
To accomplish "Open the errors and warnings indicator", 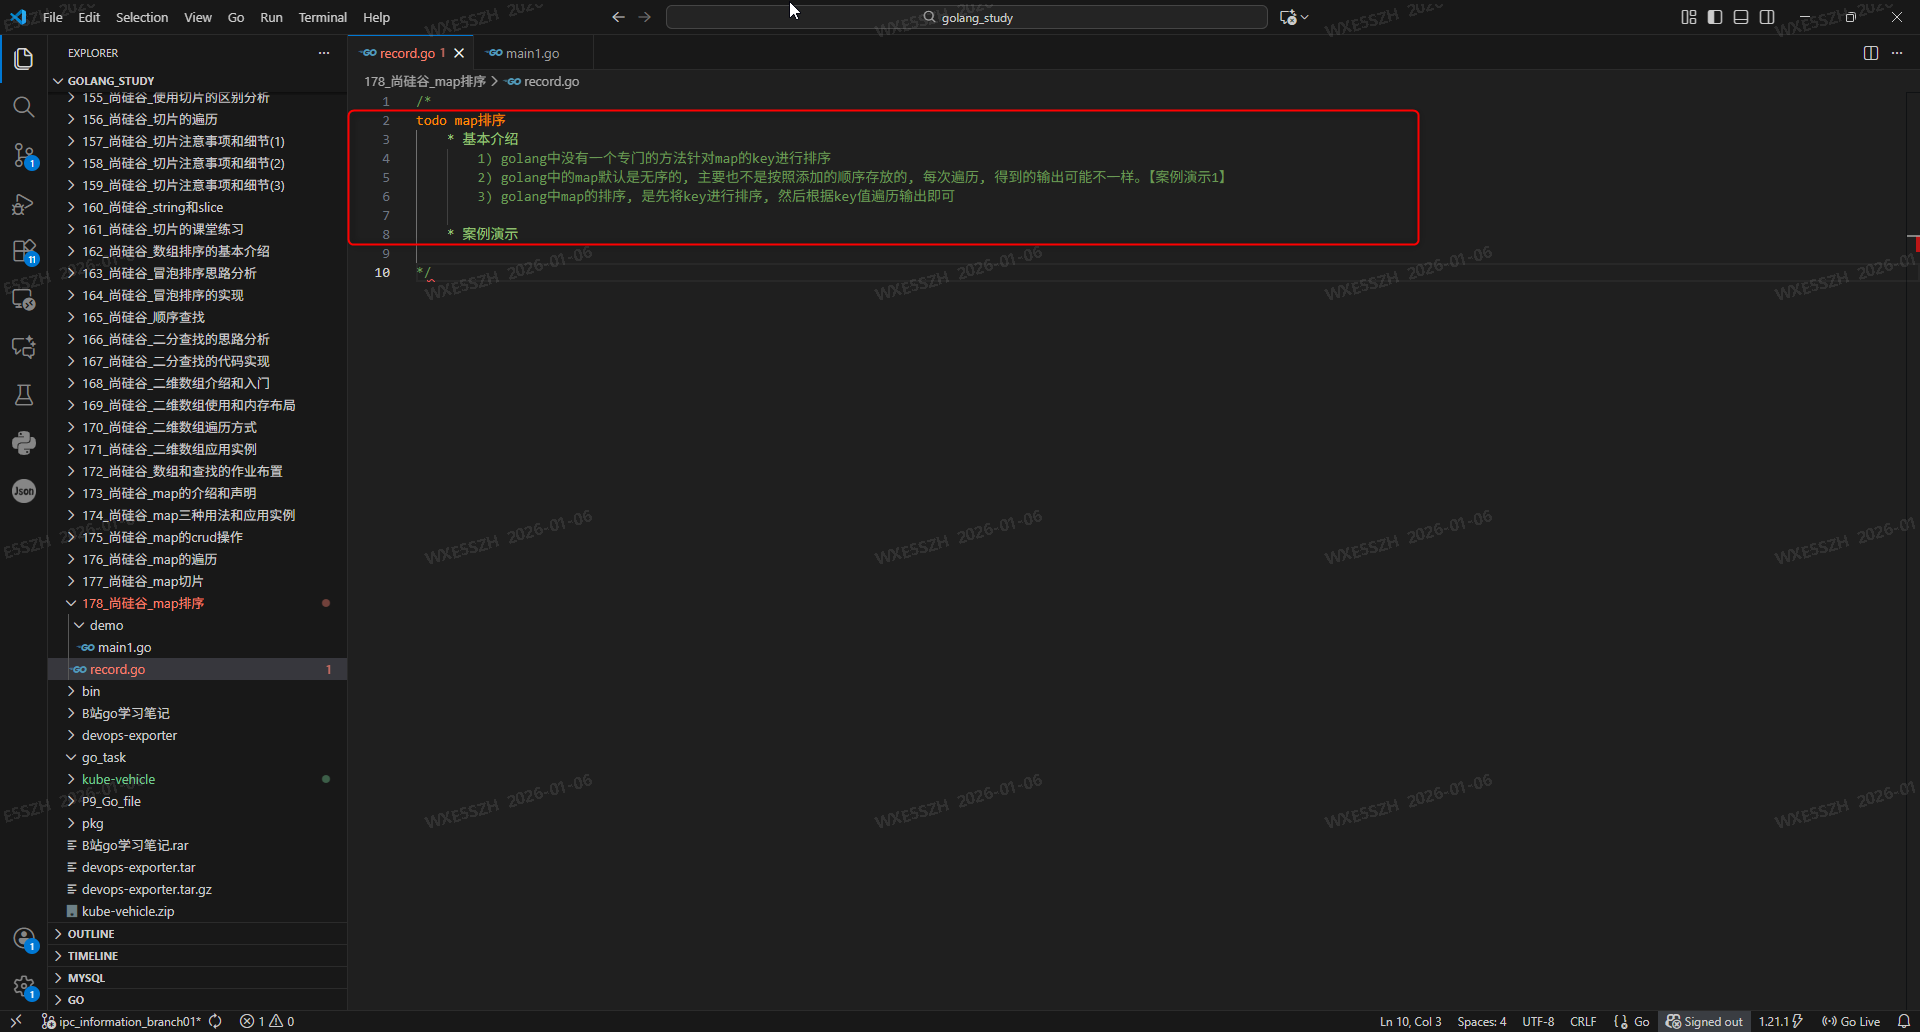I will [267, 1021].
